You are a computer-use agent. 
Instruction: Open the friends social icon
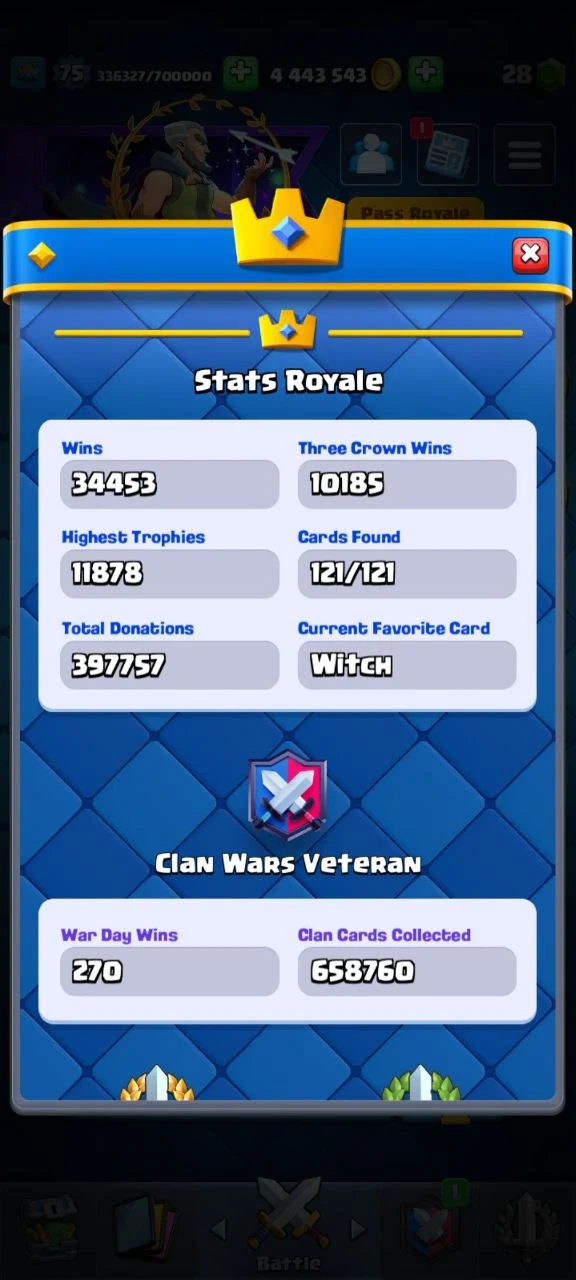[x=371, y=154]
